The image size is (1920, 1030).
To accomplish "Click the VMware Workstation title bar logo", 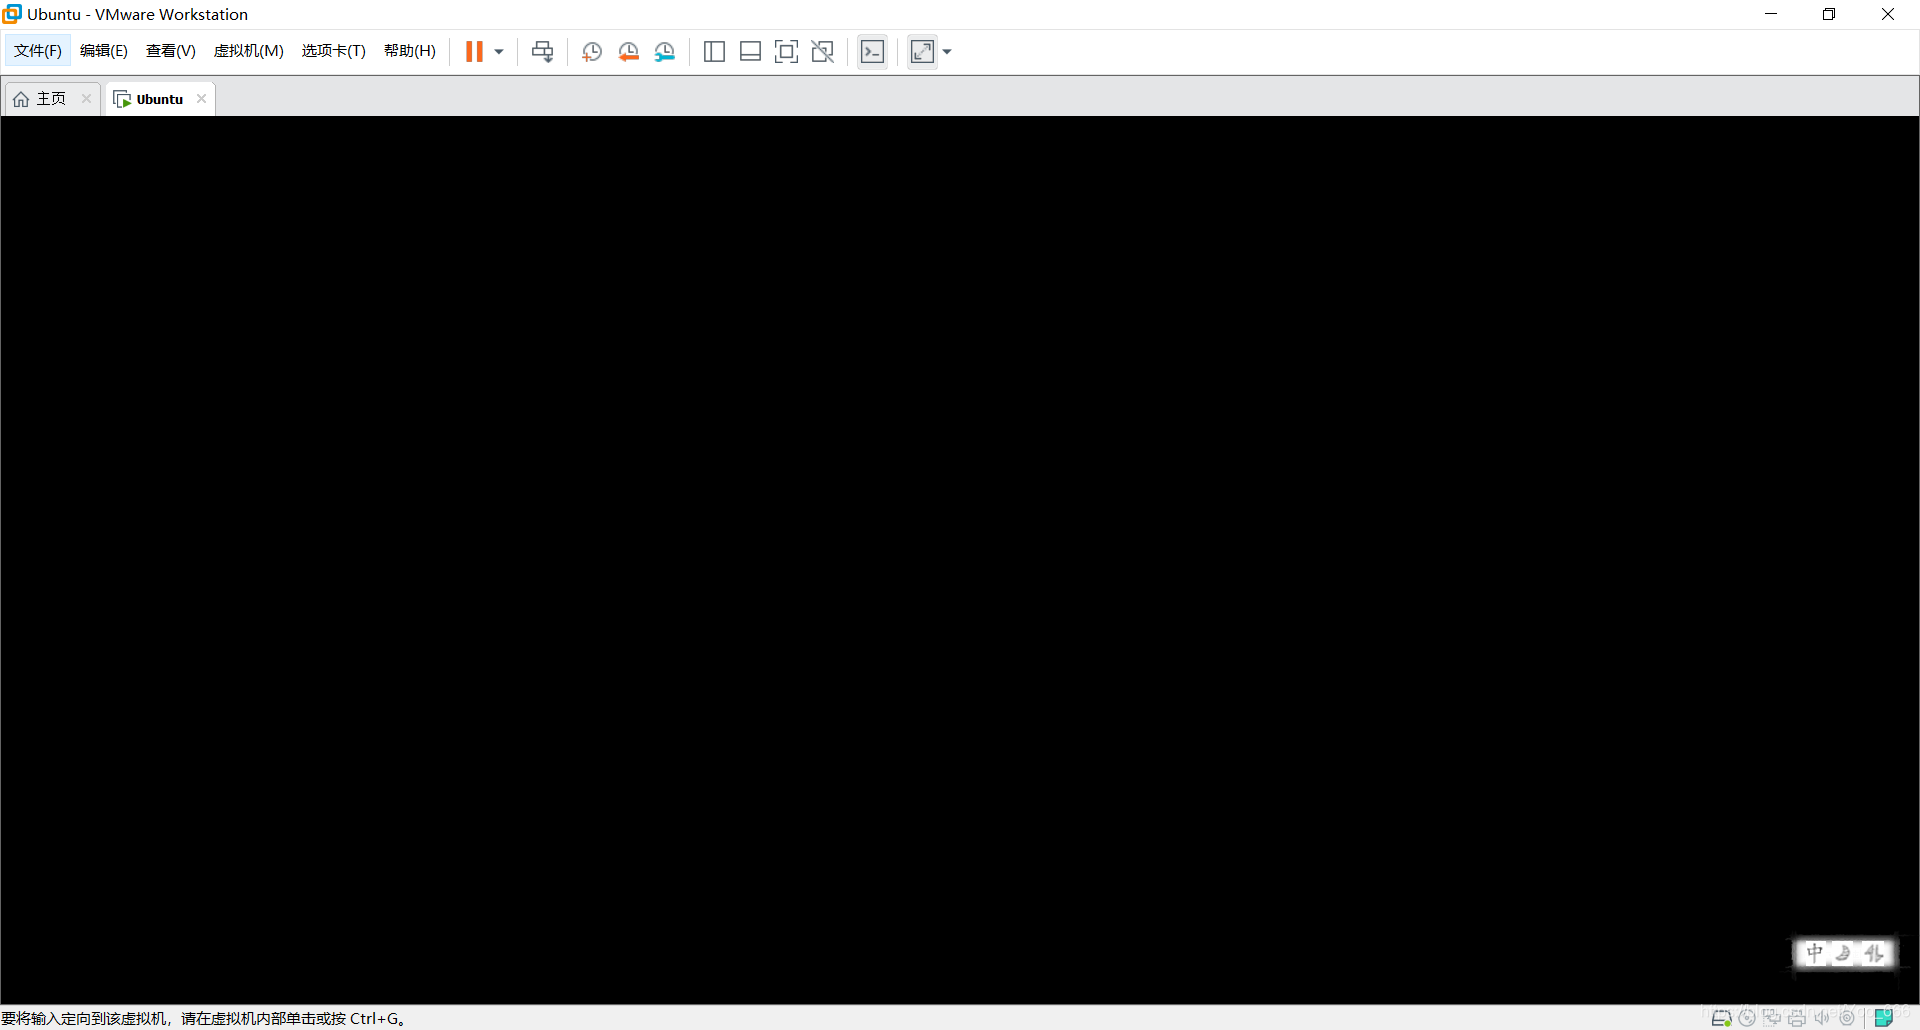I will pyautogui.click(x=12, y=14).
